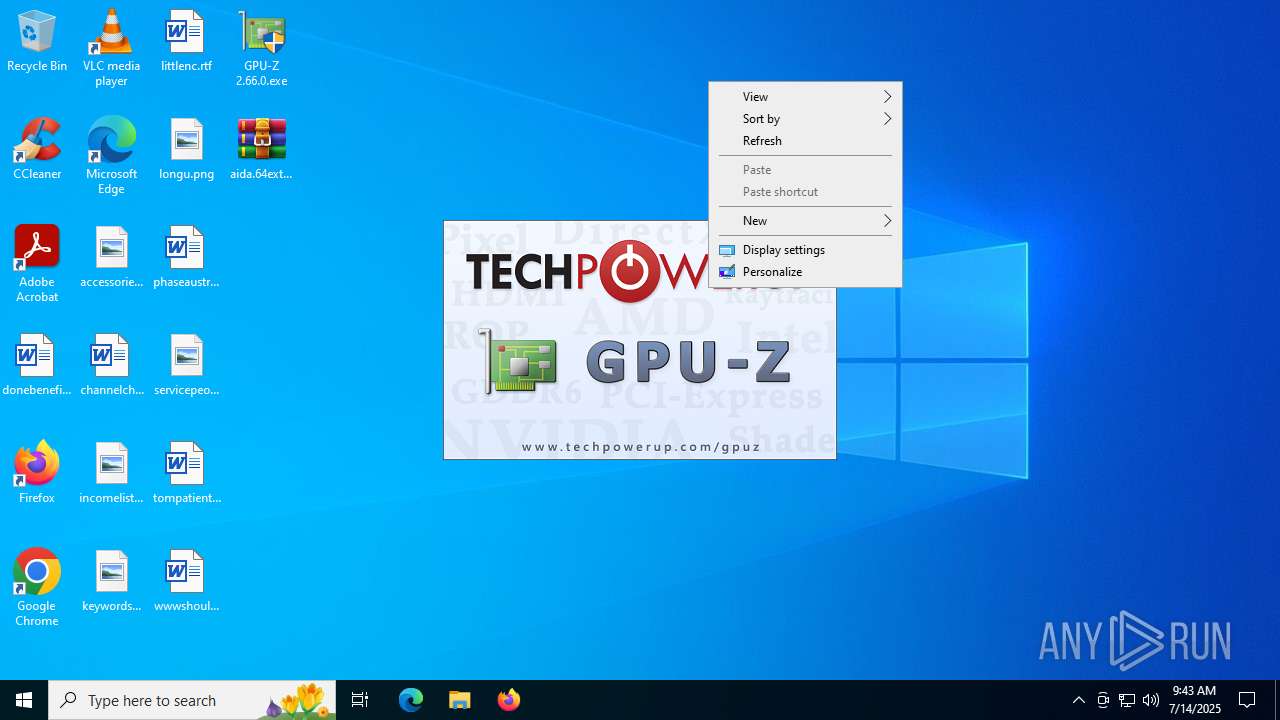Screen dimensions: 1280x720
Task: Select the keywords... image file
Action: (x=111, y=582)
